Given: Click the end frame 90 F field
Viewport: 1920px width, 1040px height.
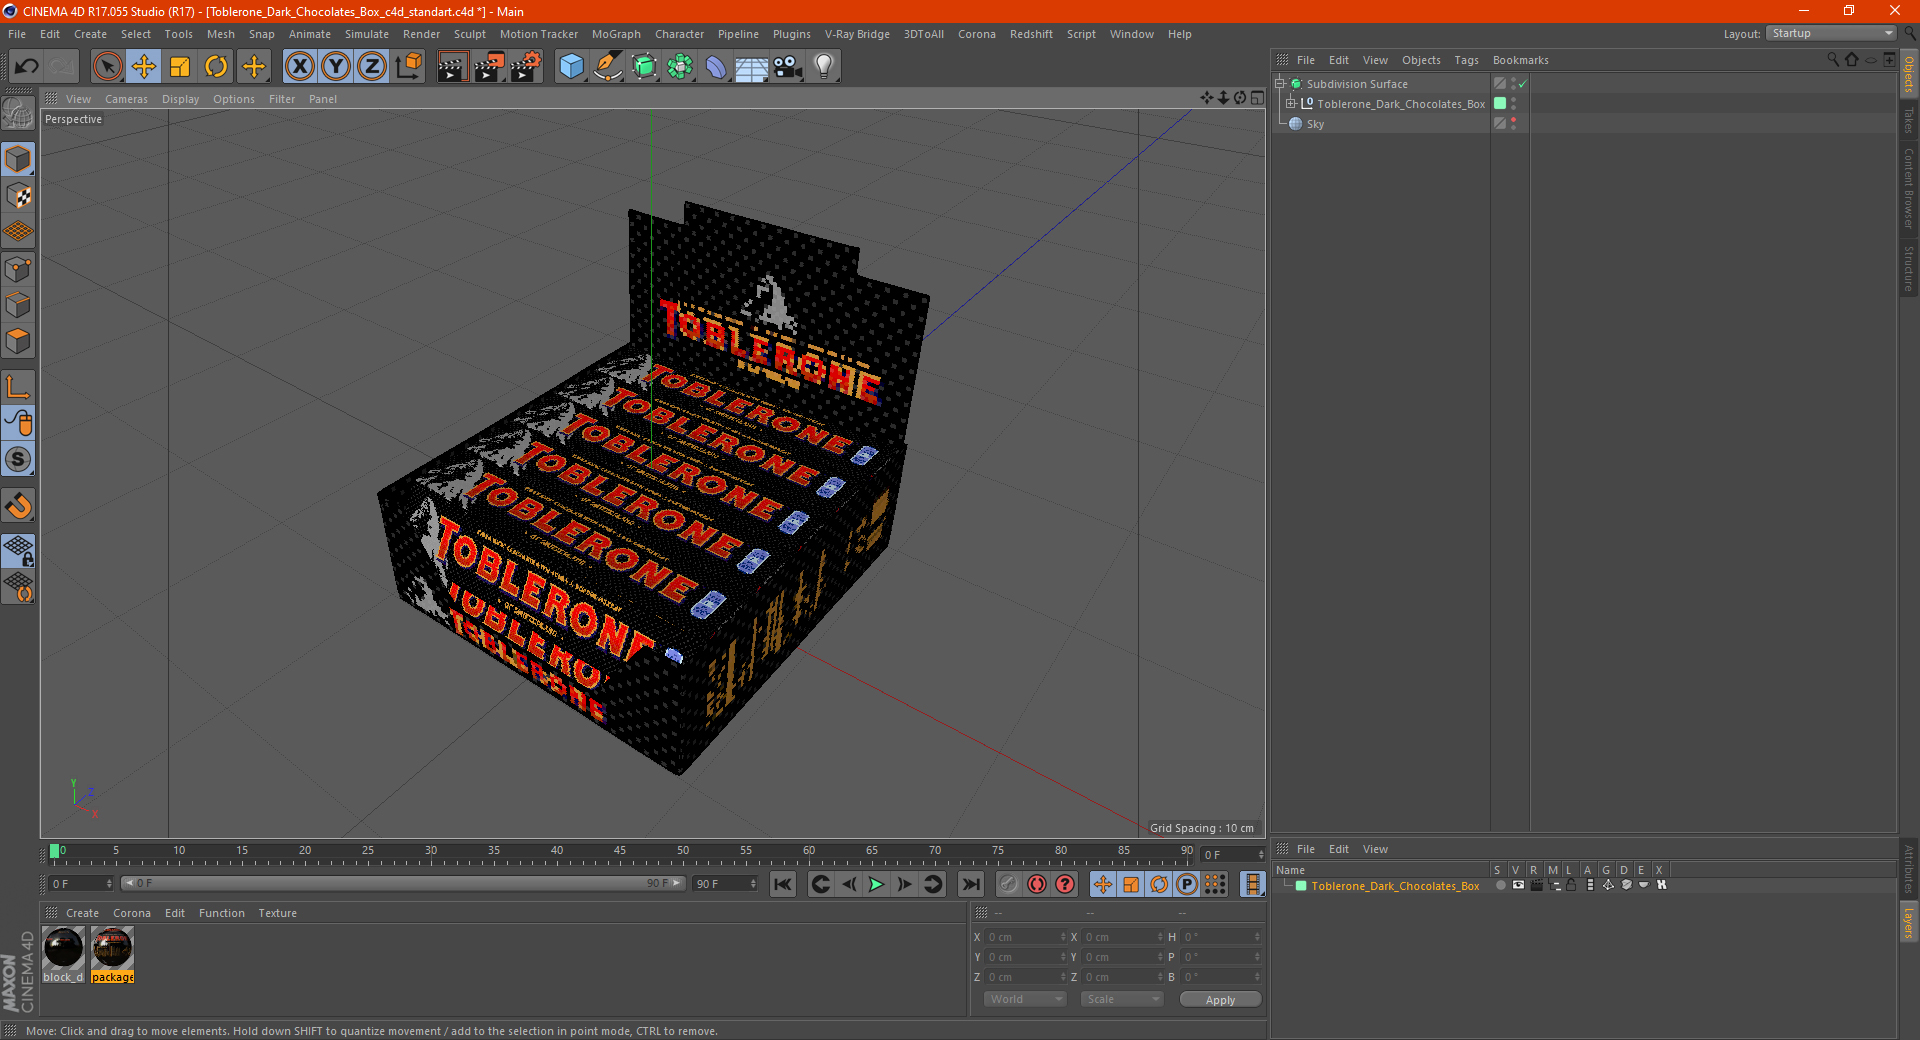Looking at the screenshot, I should 725,884.
